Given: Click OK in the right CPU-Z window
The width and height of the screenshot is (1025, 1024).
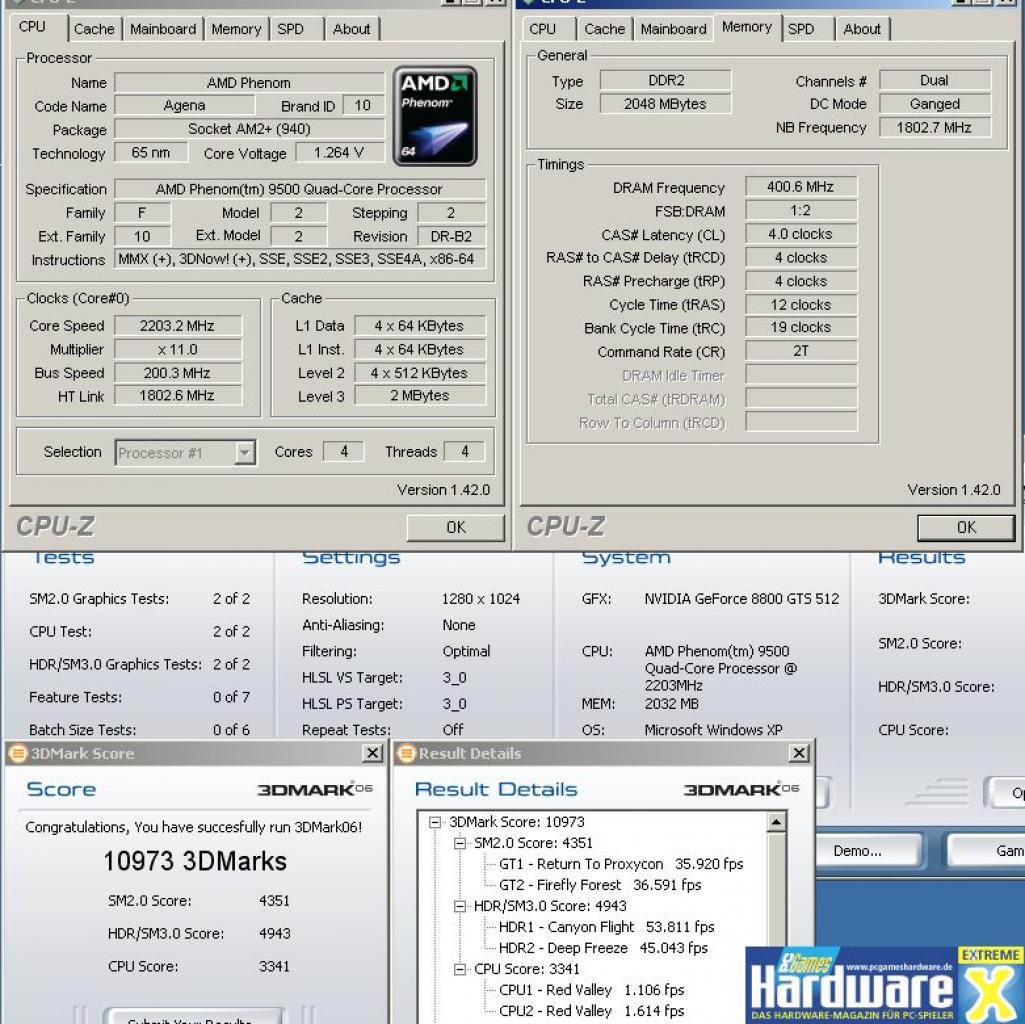Looking at the screenshot, I should point(966,527).
